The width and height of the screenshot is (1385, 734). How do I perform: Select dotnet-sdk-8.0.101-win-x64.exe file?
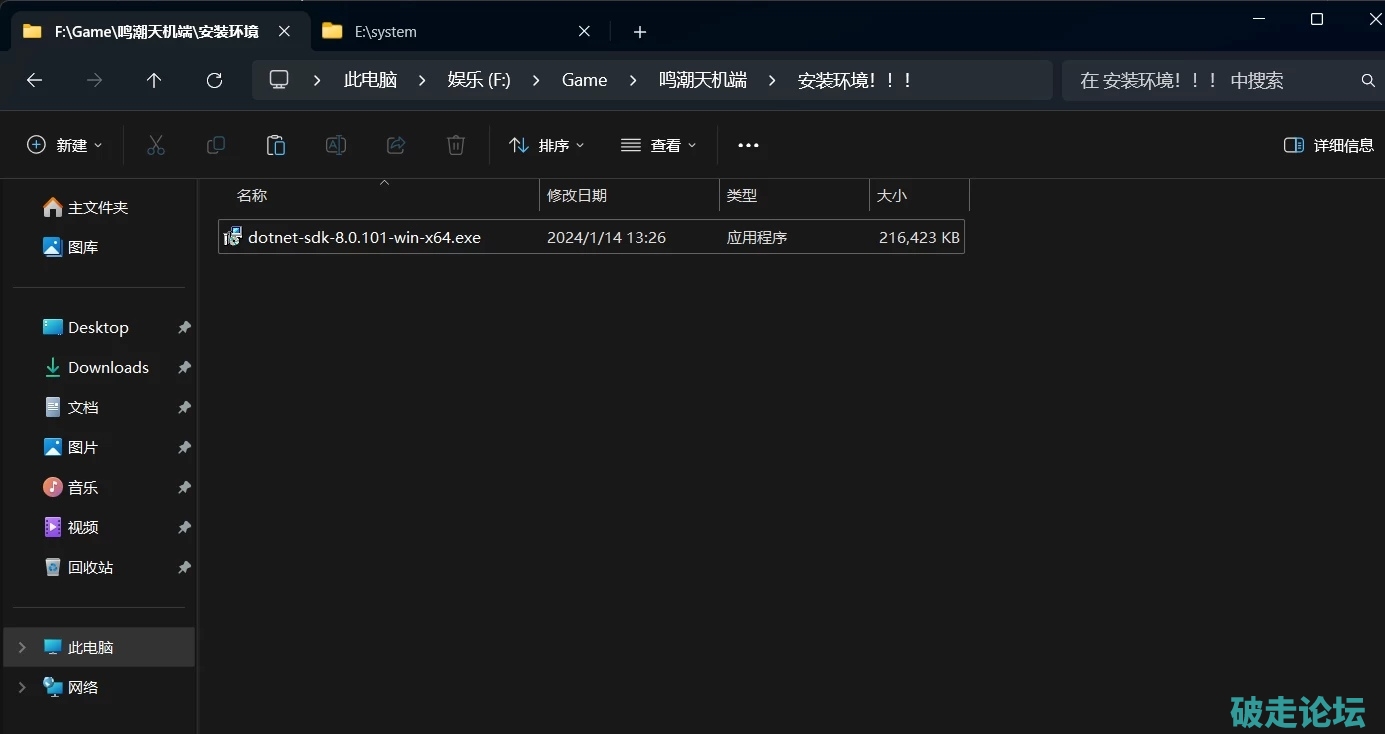[x=364, y=237]
